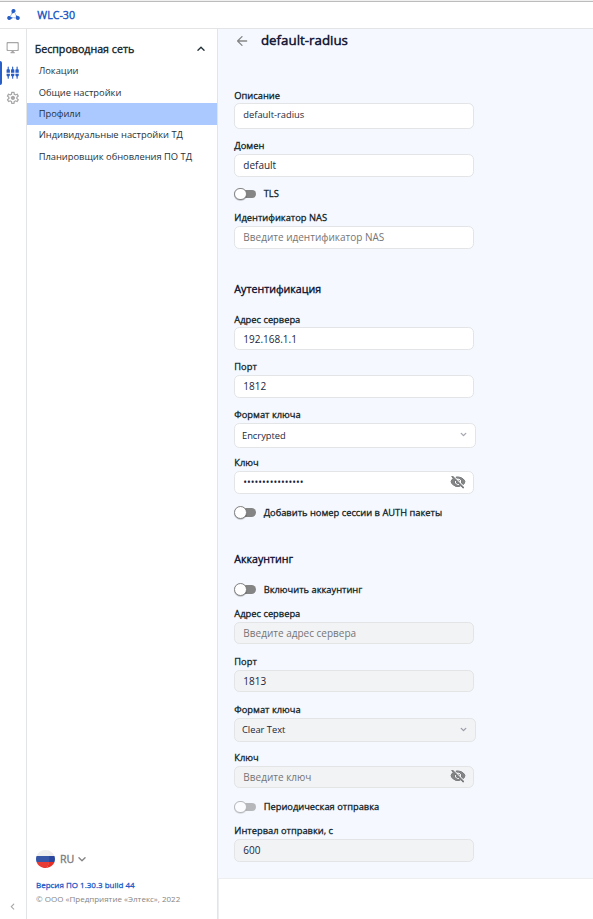Select 'Индивидуальные настройки ТД' in the sidebar
The width and height of the screenshot is (593, 919).
(111, 135)
